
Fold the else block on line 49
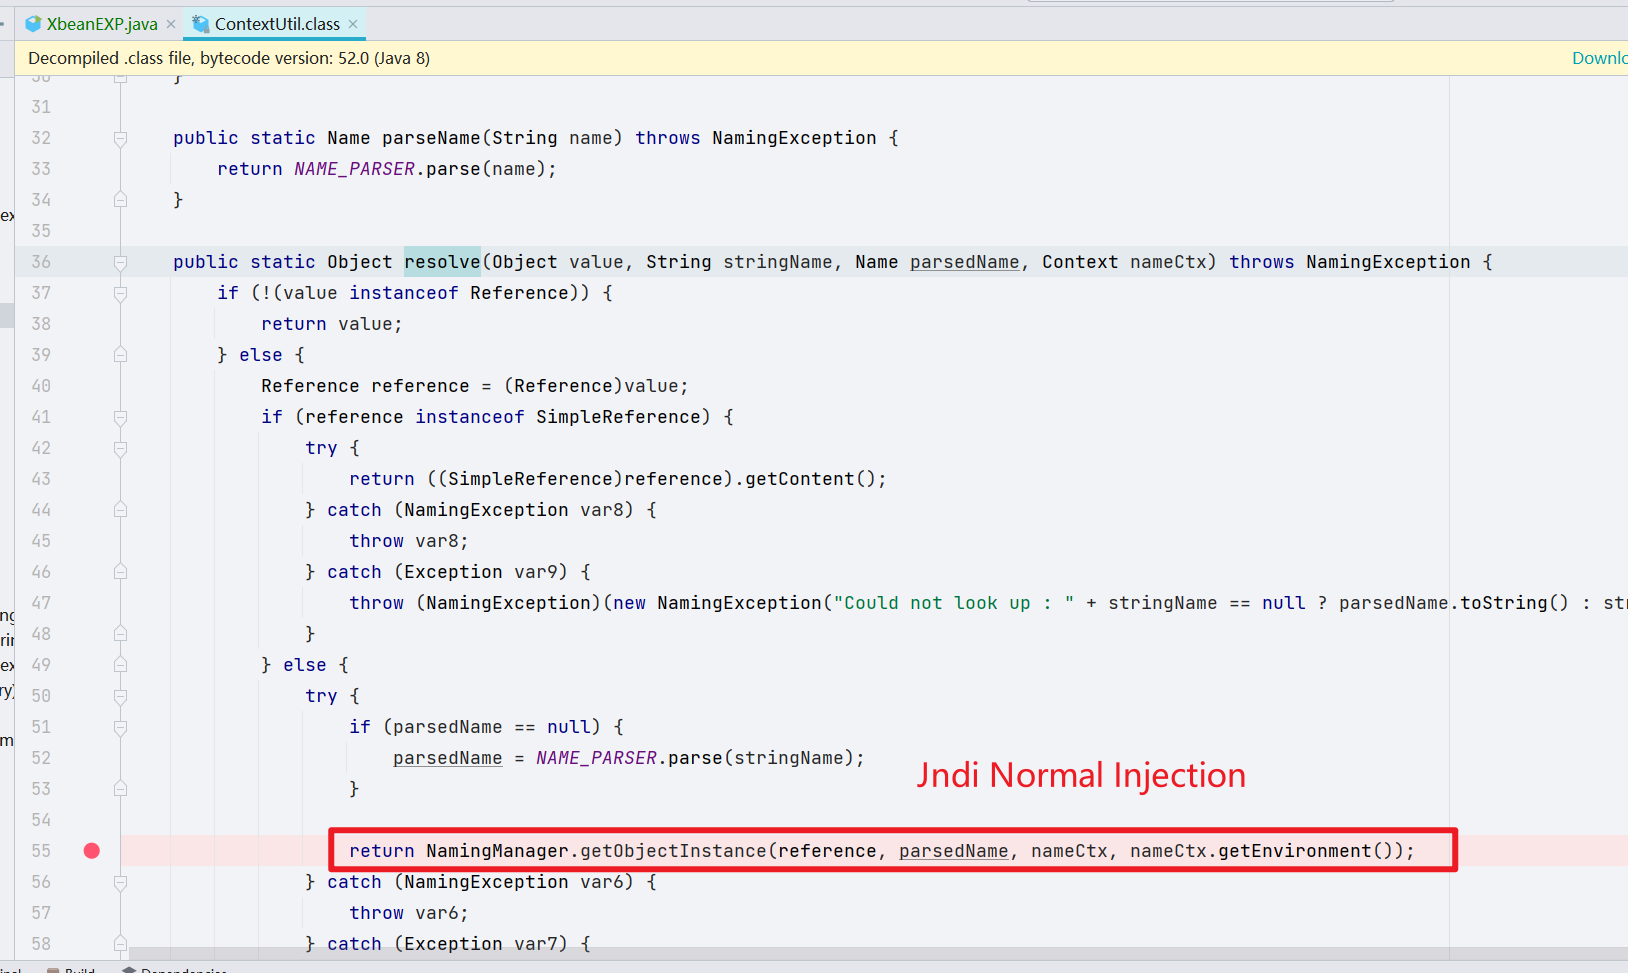coord(120,665)
